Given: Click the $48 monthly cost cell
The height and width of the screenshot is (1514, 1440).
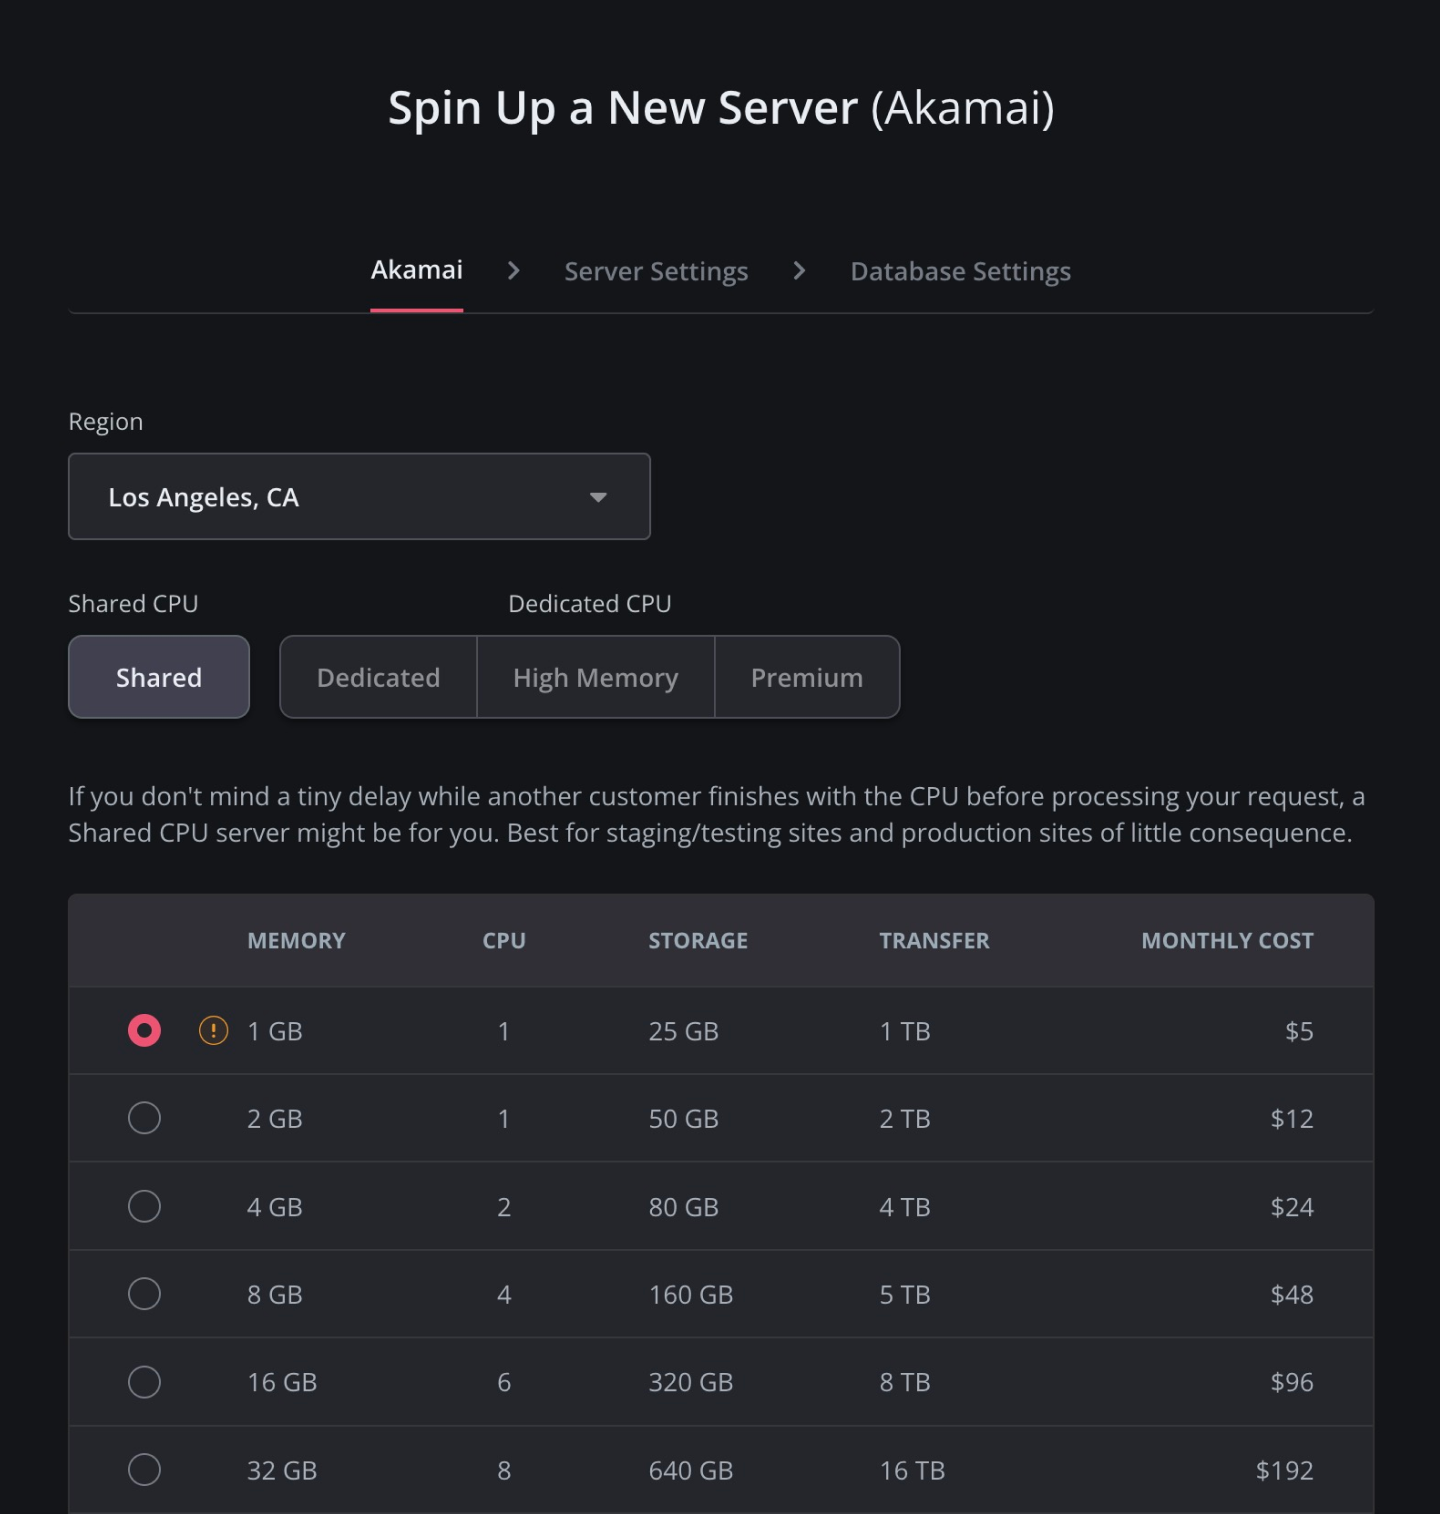Looking at the screenshot, I should coord(1292,1295).
